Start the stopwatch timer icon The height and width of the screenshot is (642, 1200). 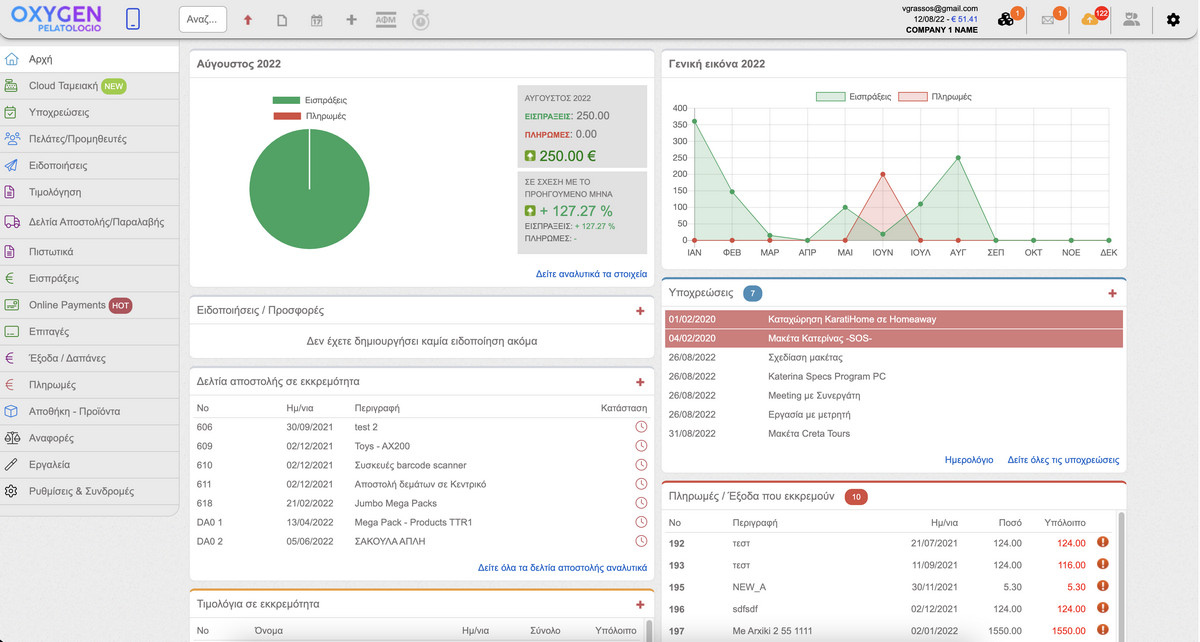point(421,20)
